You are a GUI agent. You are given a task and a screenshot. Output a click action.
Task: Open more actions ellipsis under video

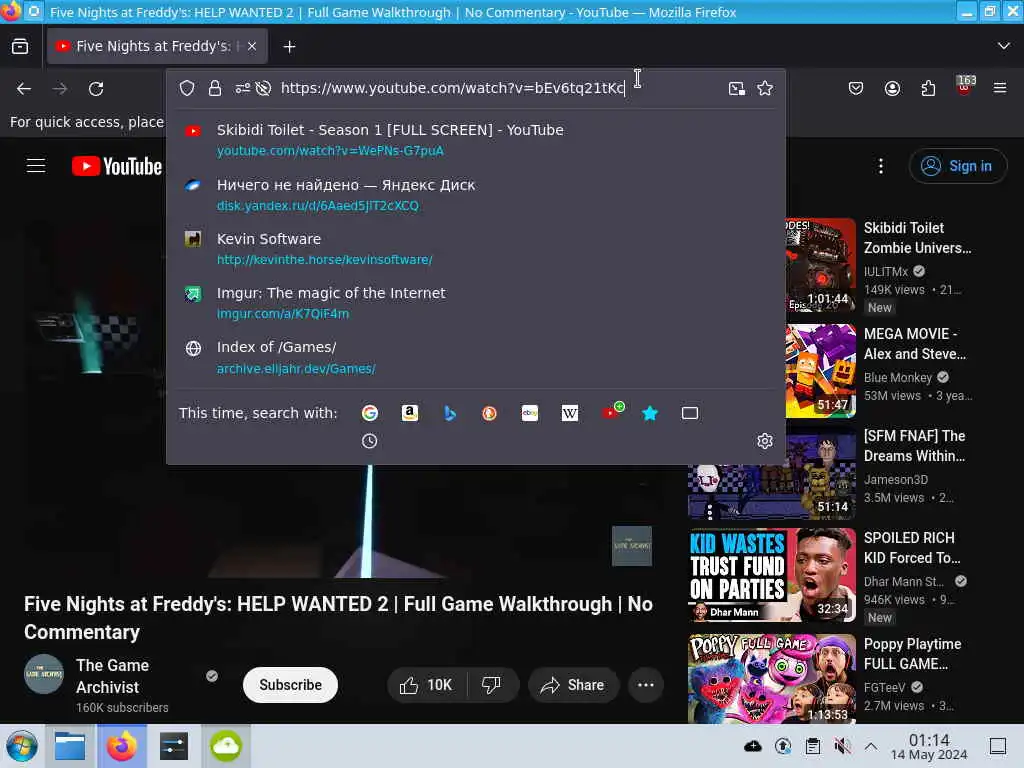point(646,685)
